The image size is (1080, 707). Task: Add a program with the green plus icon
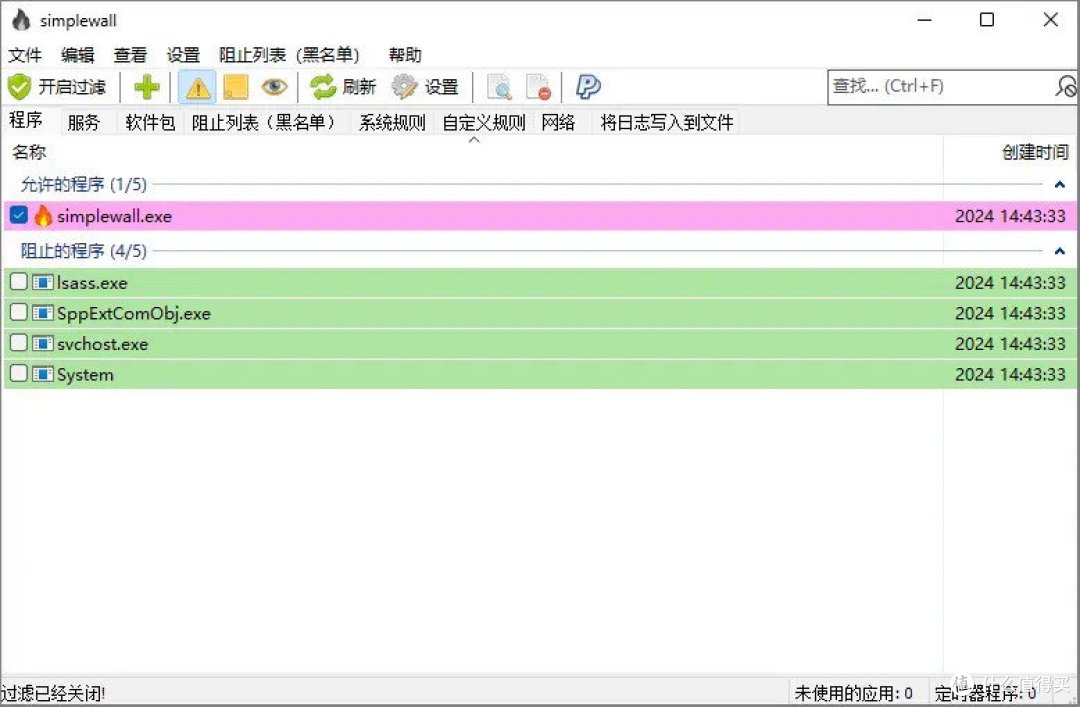(146, 87)
